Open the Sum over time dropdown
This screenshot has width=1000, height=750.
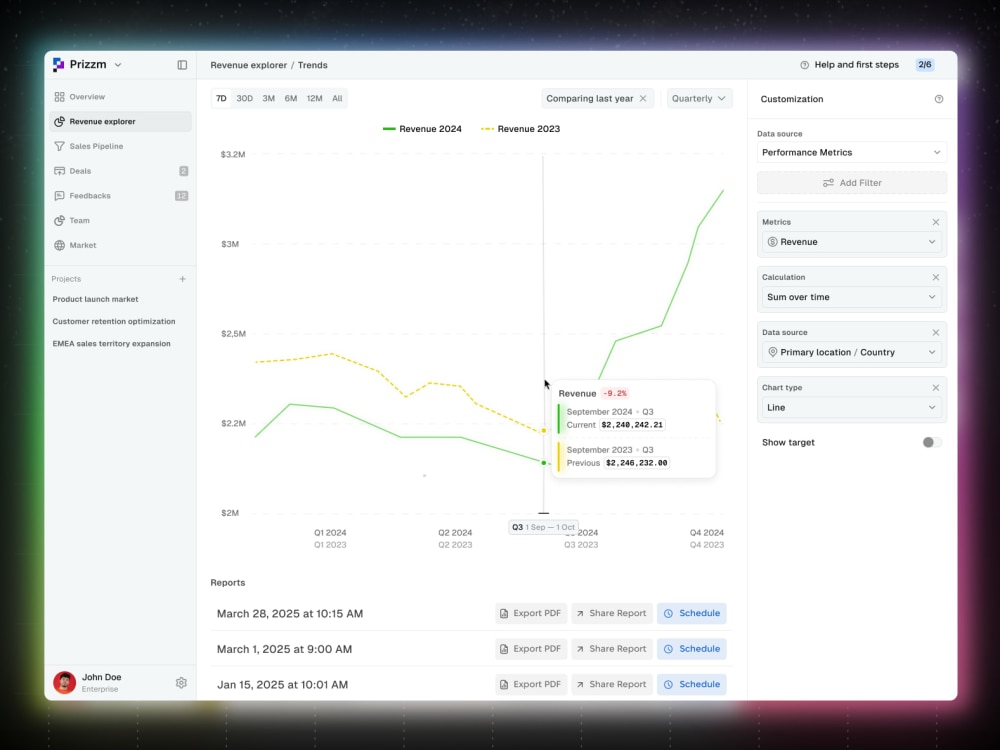(x=851, y=297)
